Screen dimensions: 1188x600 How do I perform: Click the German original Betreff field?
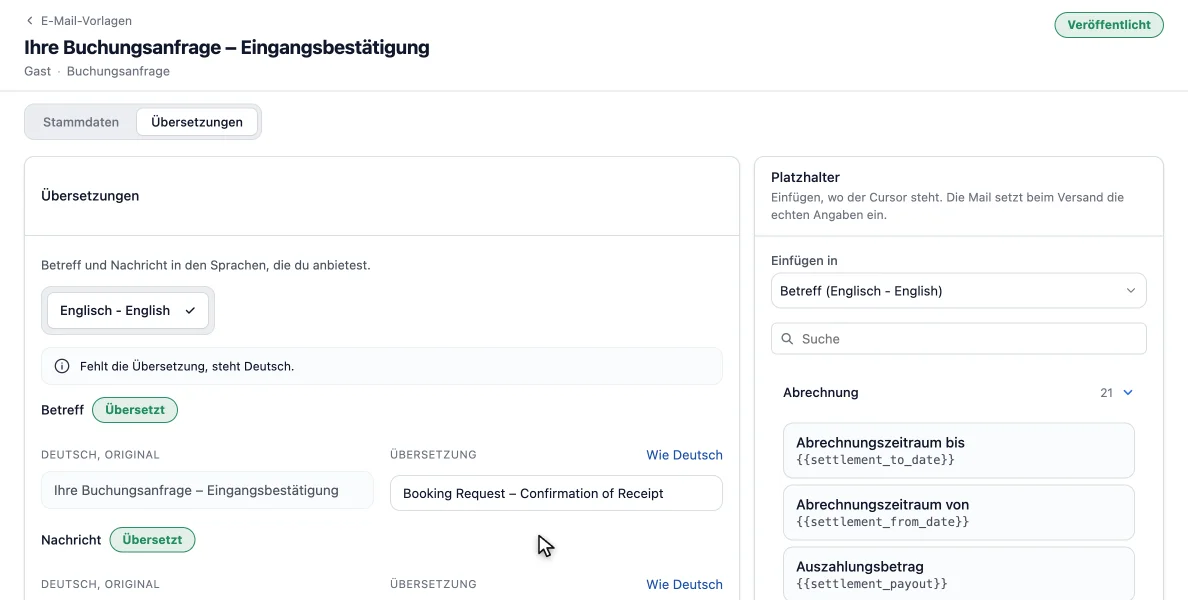click(207, 490)
